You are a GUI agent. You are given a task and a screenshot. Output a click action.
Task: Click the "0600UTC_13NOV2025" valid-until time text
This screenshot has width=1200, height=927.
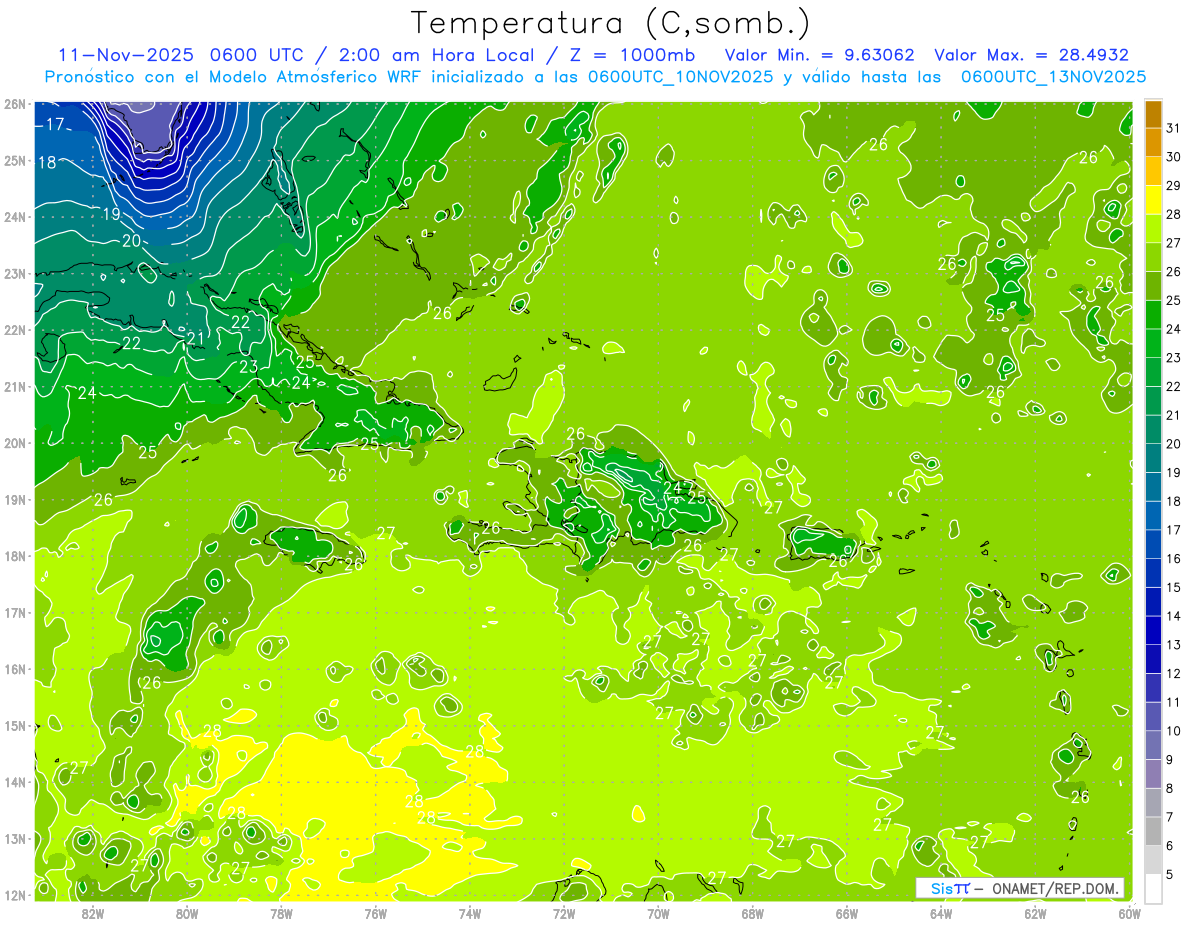[1053, 76]
